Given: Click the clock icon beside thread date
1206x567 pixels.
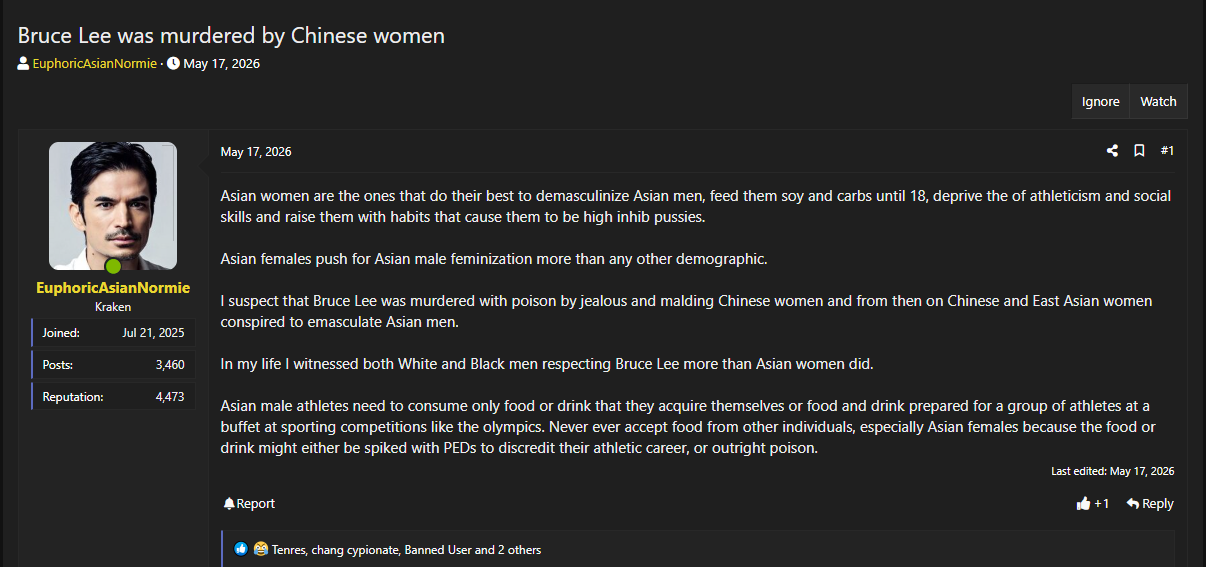Looking at the screenshot, I should (173, 63).
